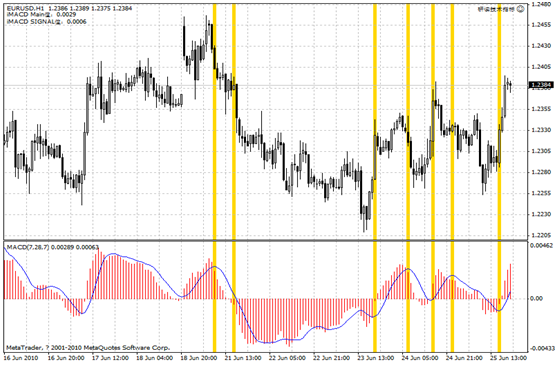Click the 1.2230 price axis label
The width and height of the screenshot is (557, 365).
point(541,214)
